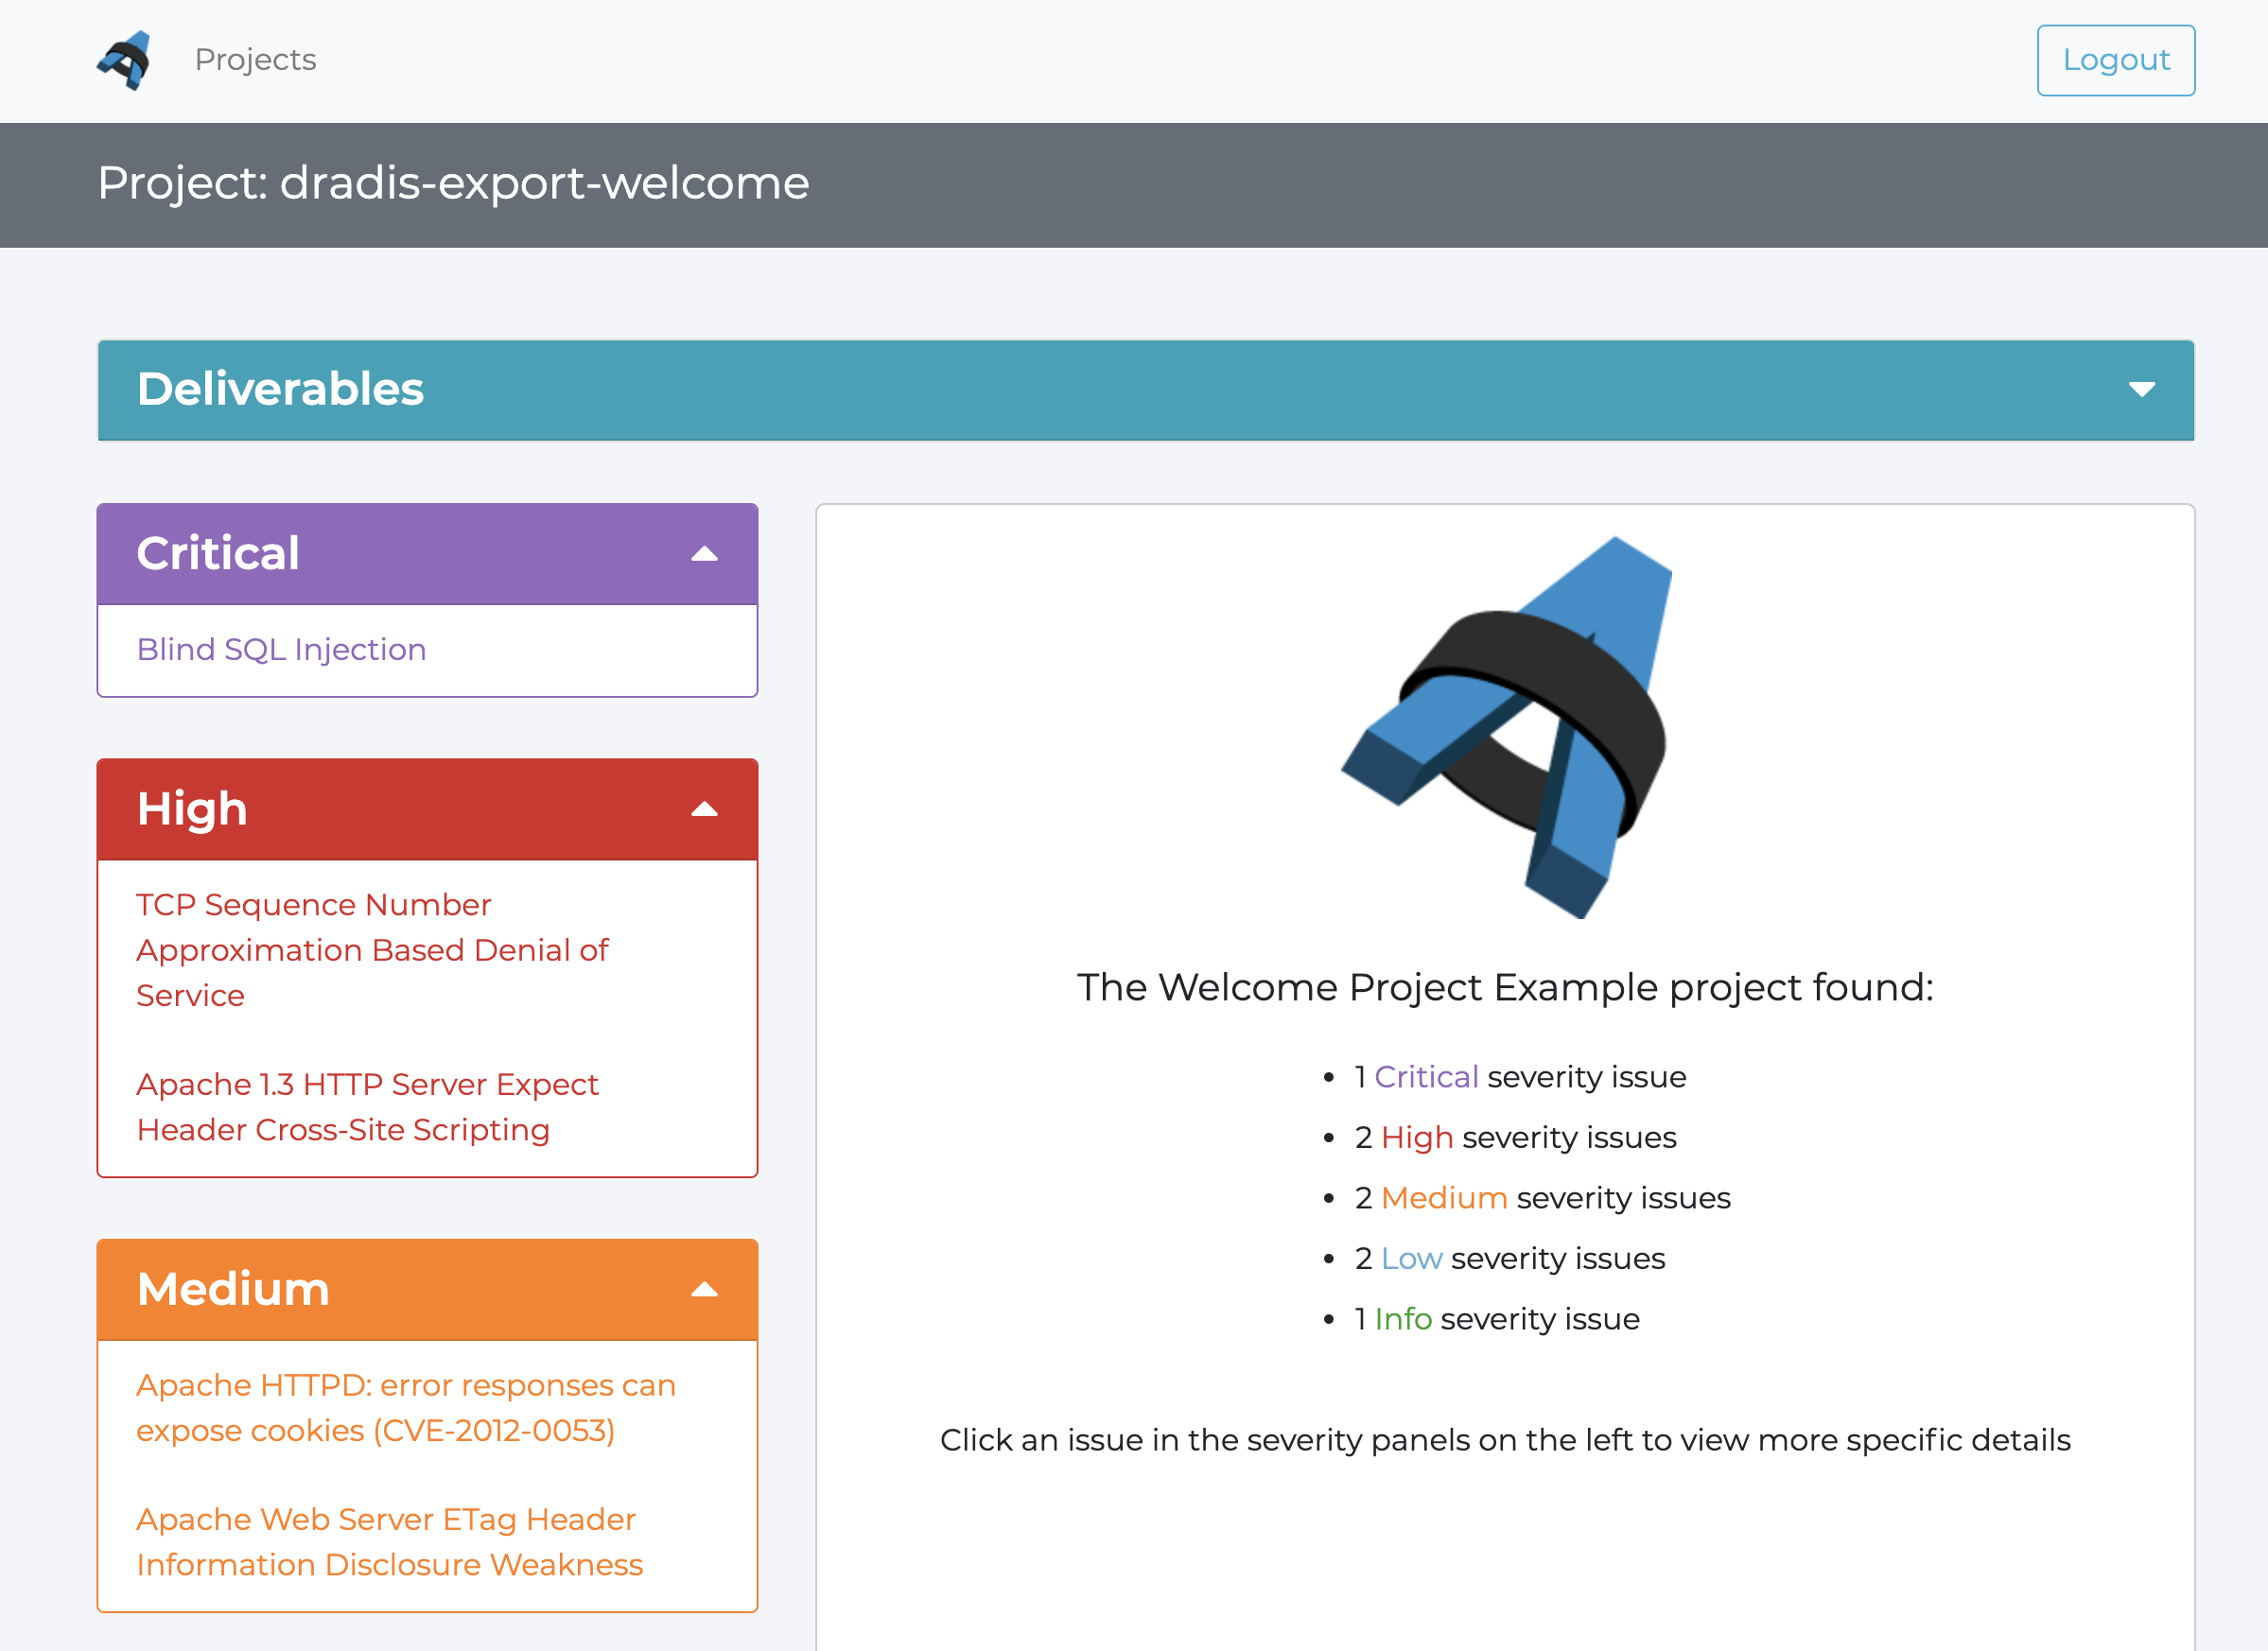
Task: Click the Logout button
Action: click(2115, 60)
